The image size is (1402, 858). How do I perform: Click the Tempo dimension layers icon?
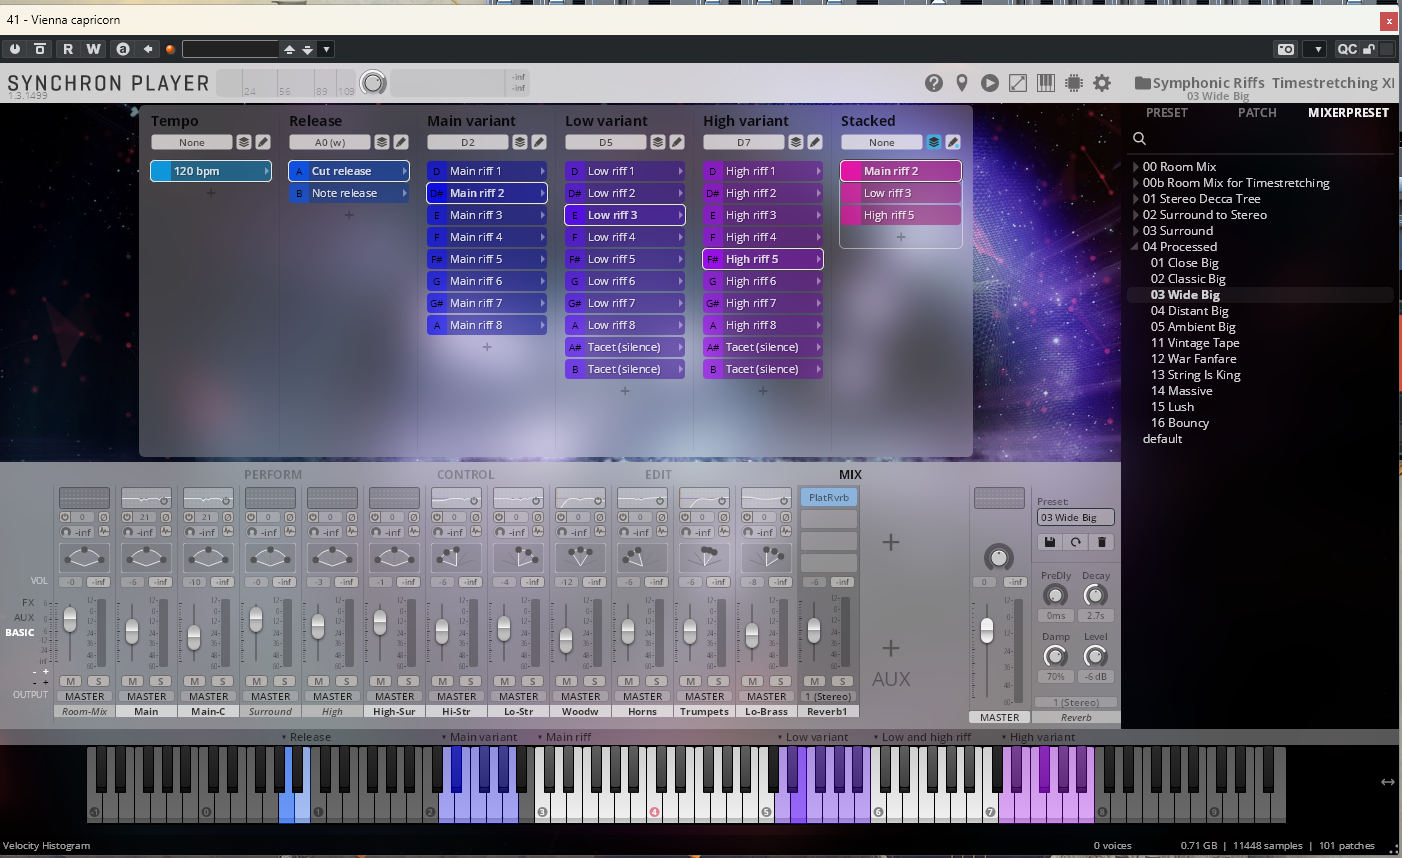tap(244, 142)
